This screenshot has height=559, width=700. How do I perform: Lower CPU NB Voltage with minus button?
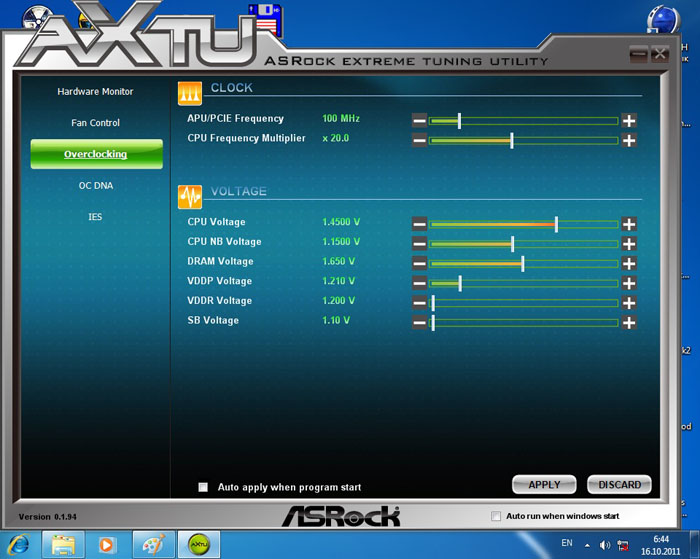tap(419, 244)
